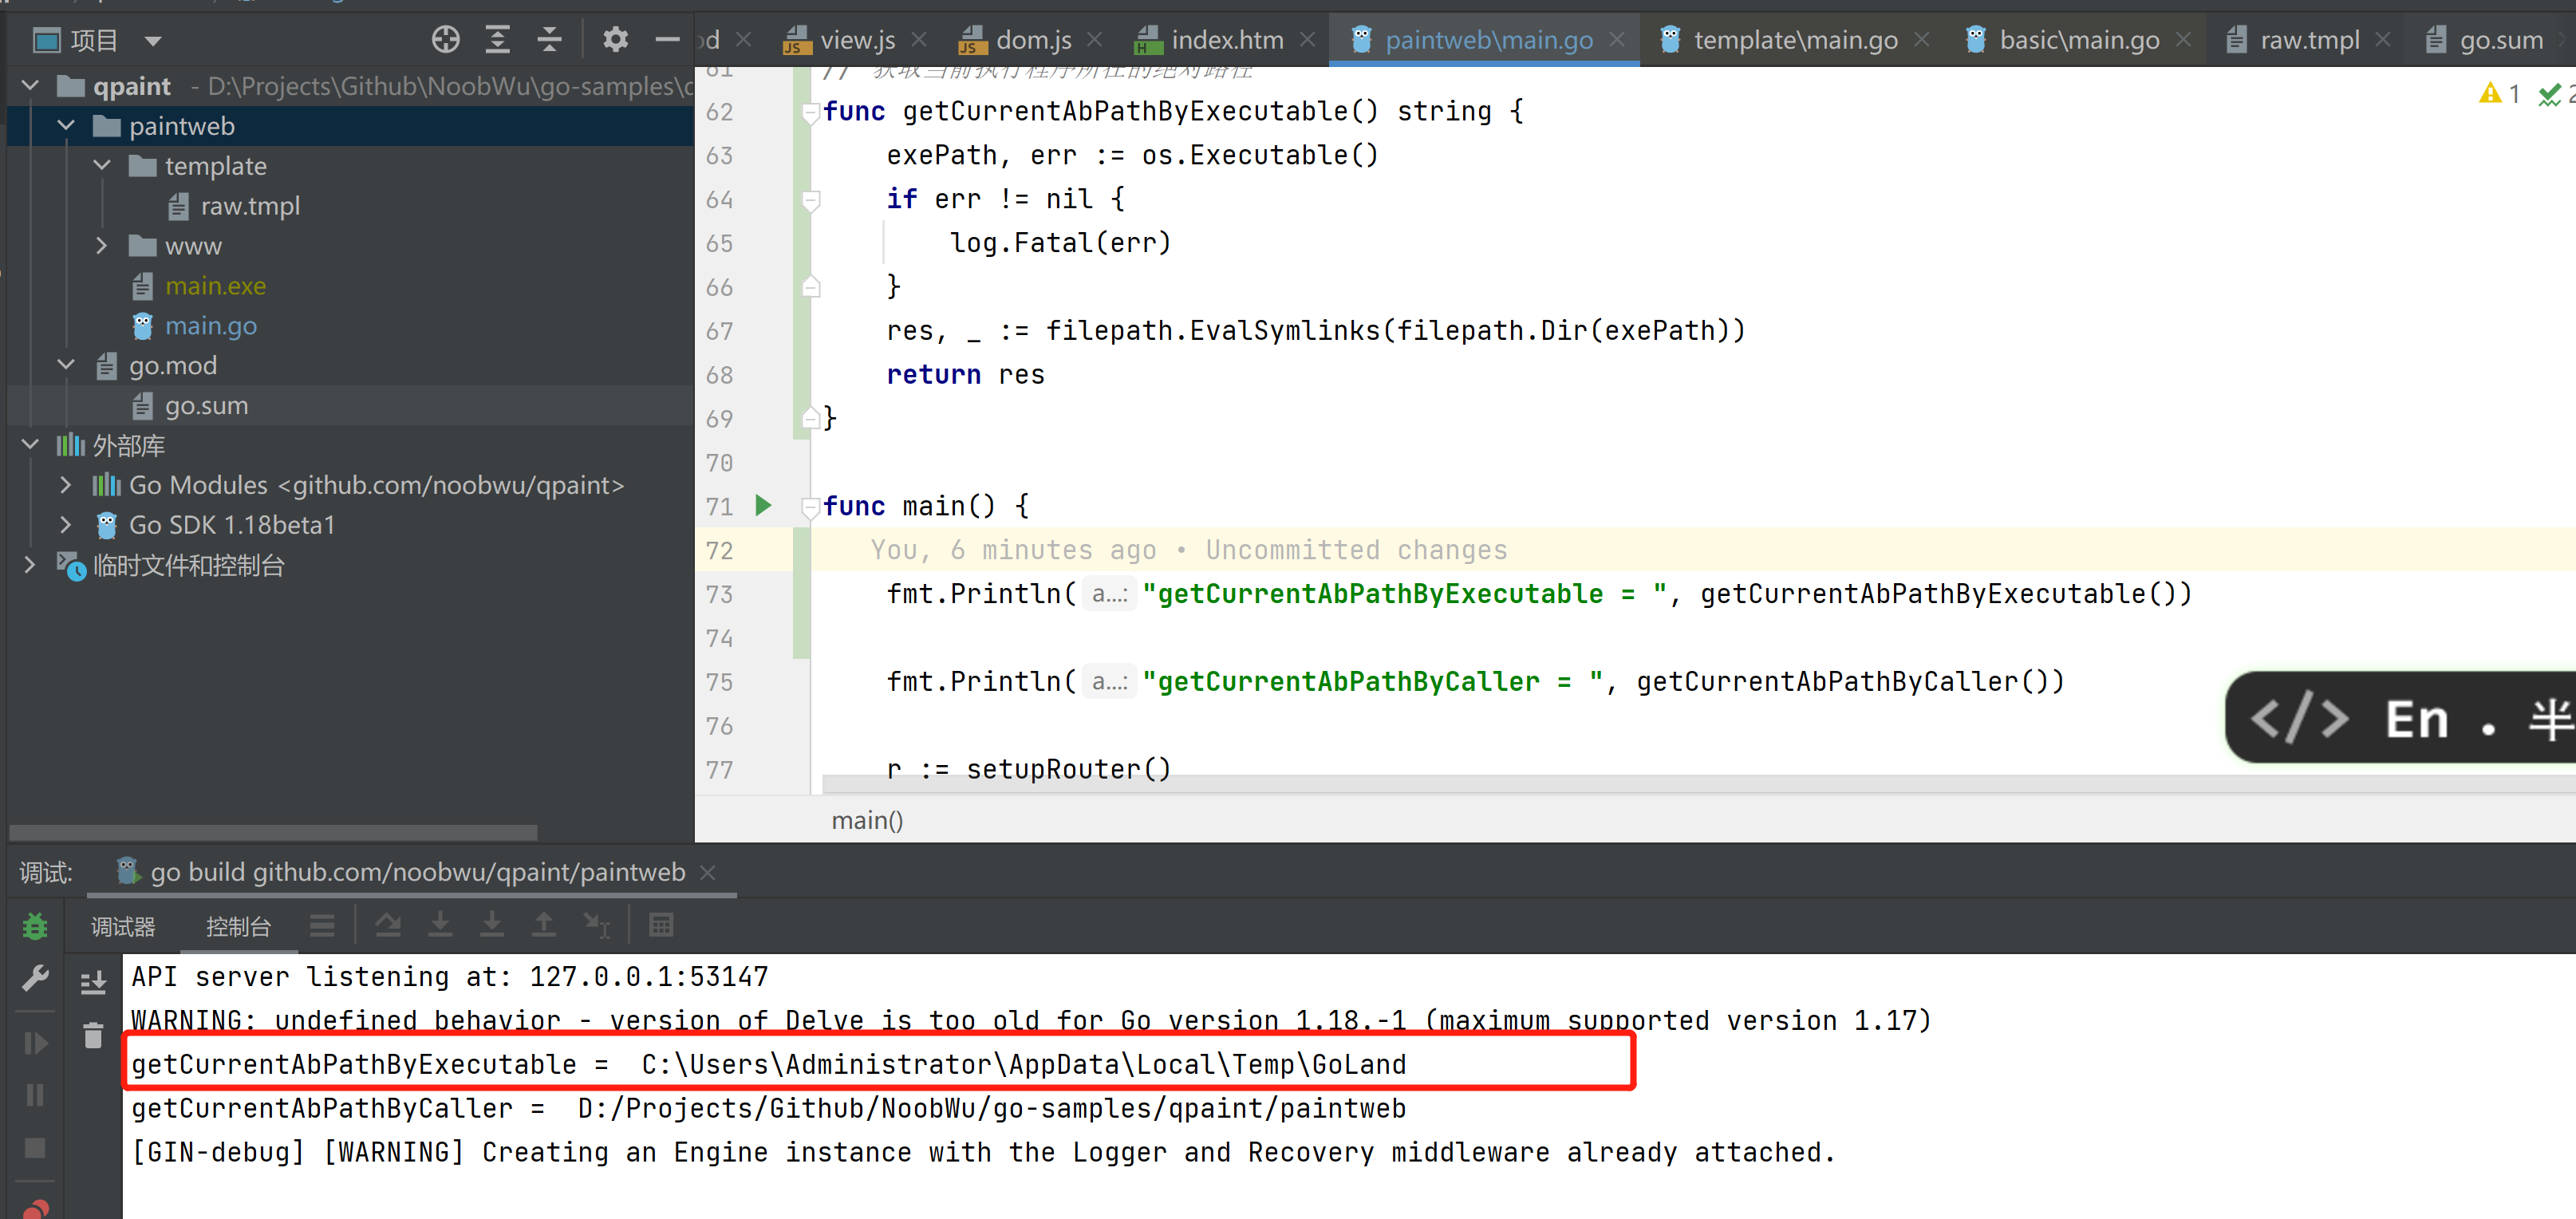The width and height of the screenshot is (2576, 1219).
Task: Pause the debugged program
Action: [x=35, y=1095]
